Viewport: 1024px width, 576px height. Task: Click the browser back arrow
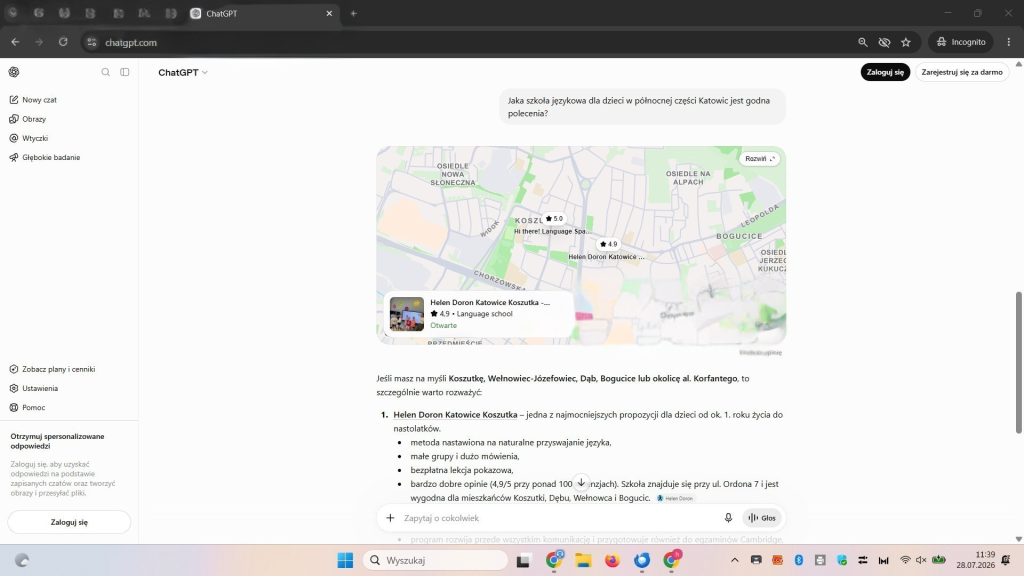point(15,42)
